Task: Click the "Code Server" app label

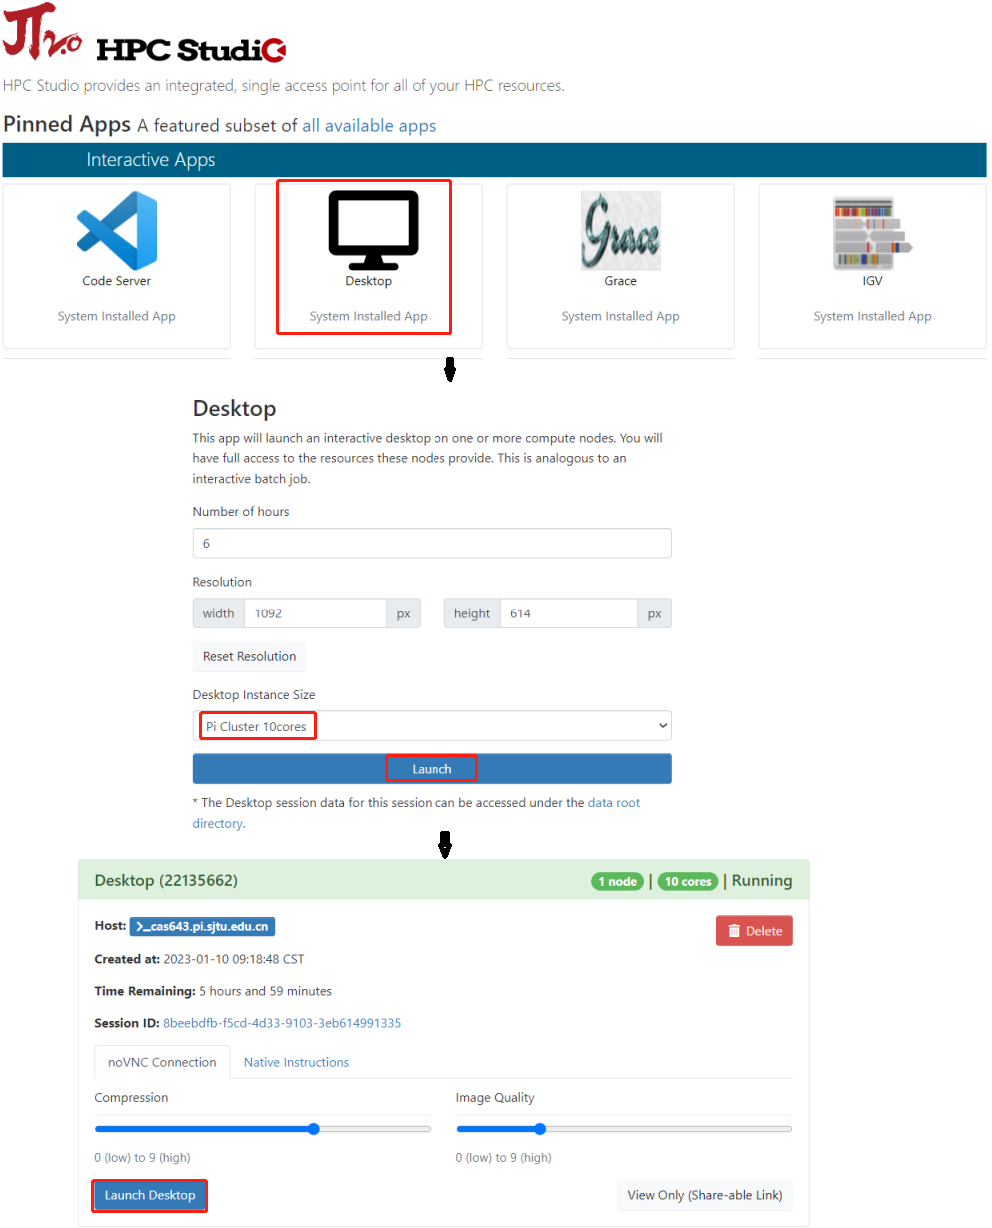Action: coord(117,281)
